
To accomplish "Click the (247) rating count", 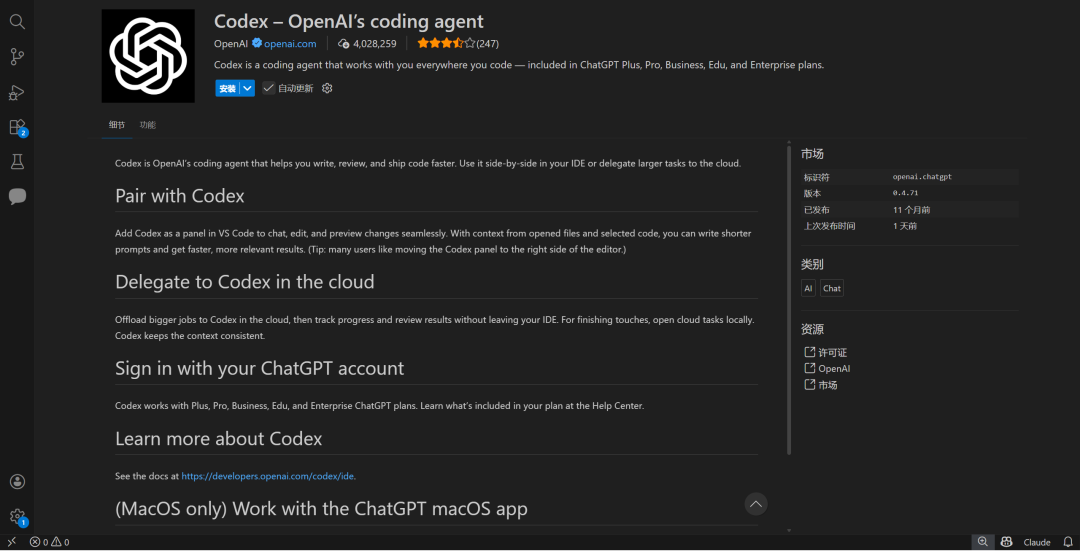I will 488,43.
